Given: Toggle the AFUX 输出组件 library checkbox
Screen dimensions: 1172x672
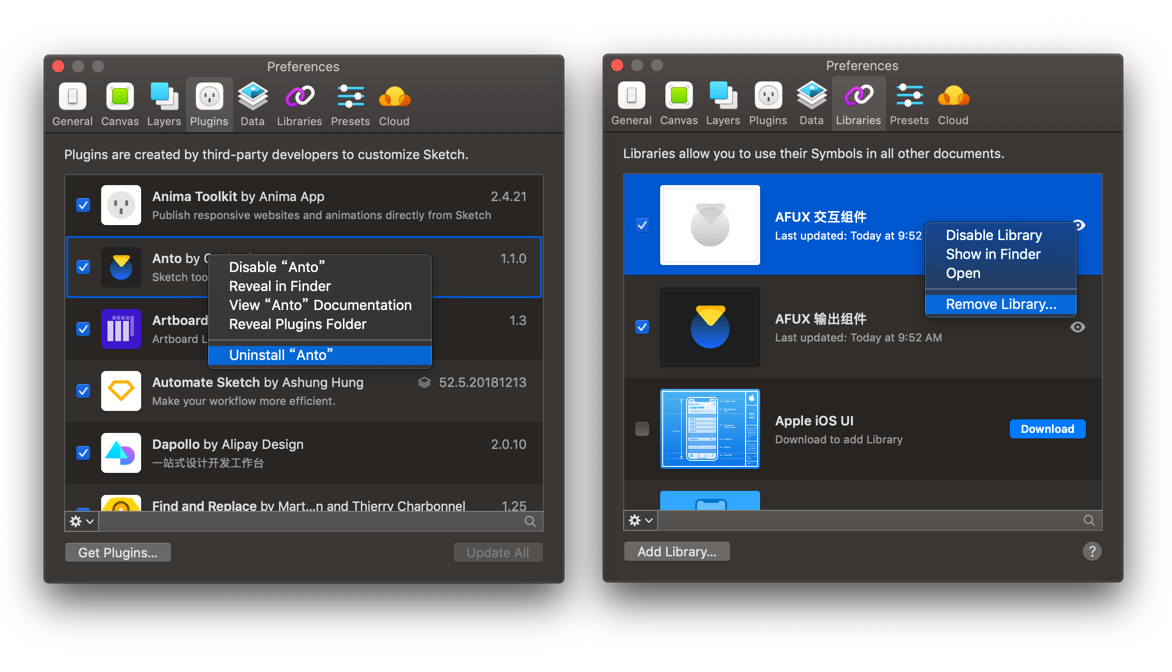Looking at the screenshot, I should coord(642,327).
